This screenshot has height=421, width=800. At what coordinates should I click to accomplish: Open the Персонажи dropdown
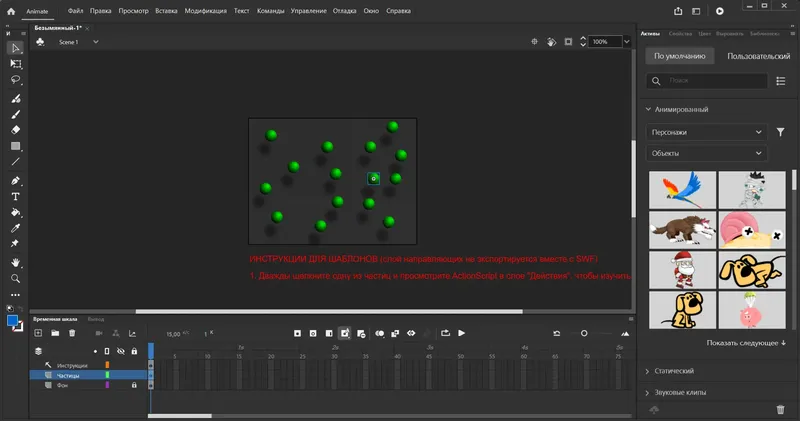[706, 132]
